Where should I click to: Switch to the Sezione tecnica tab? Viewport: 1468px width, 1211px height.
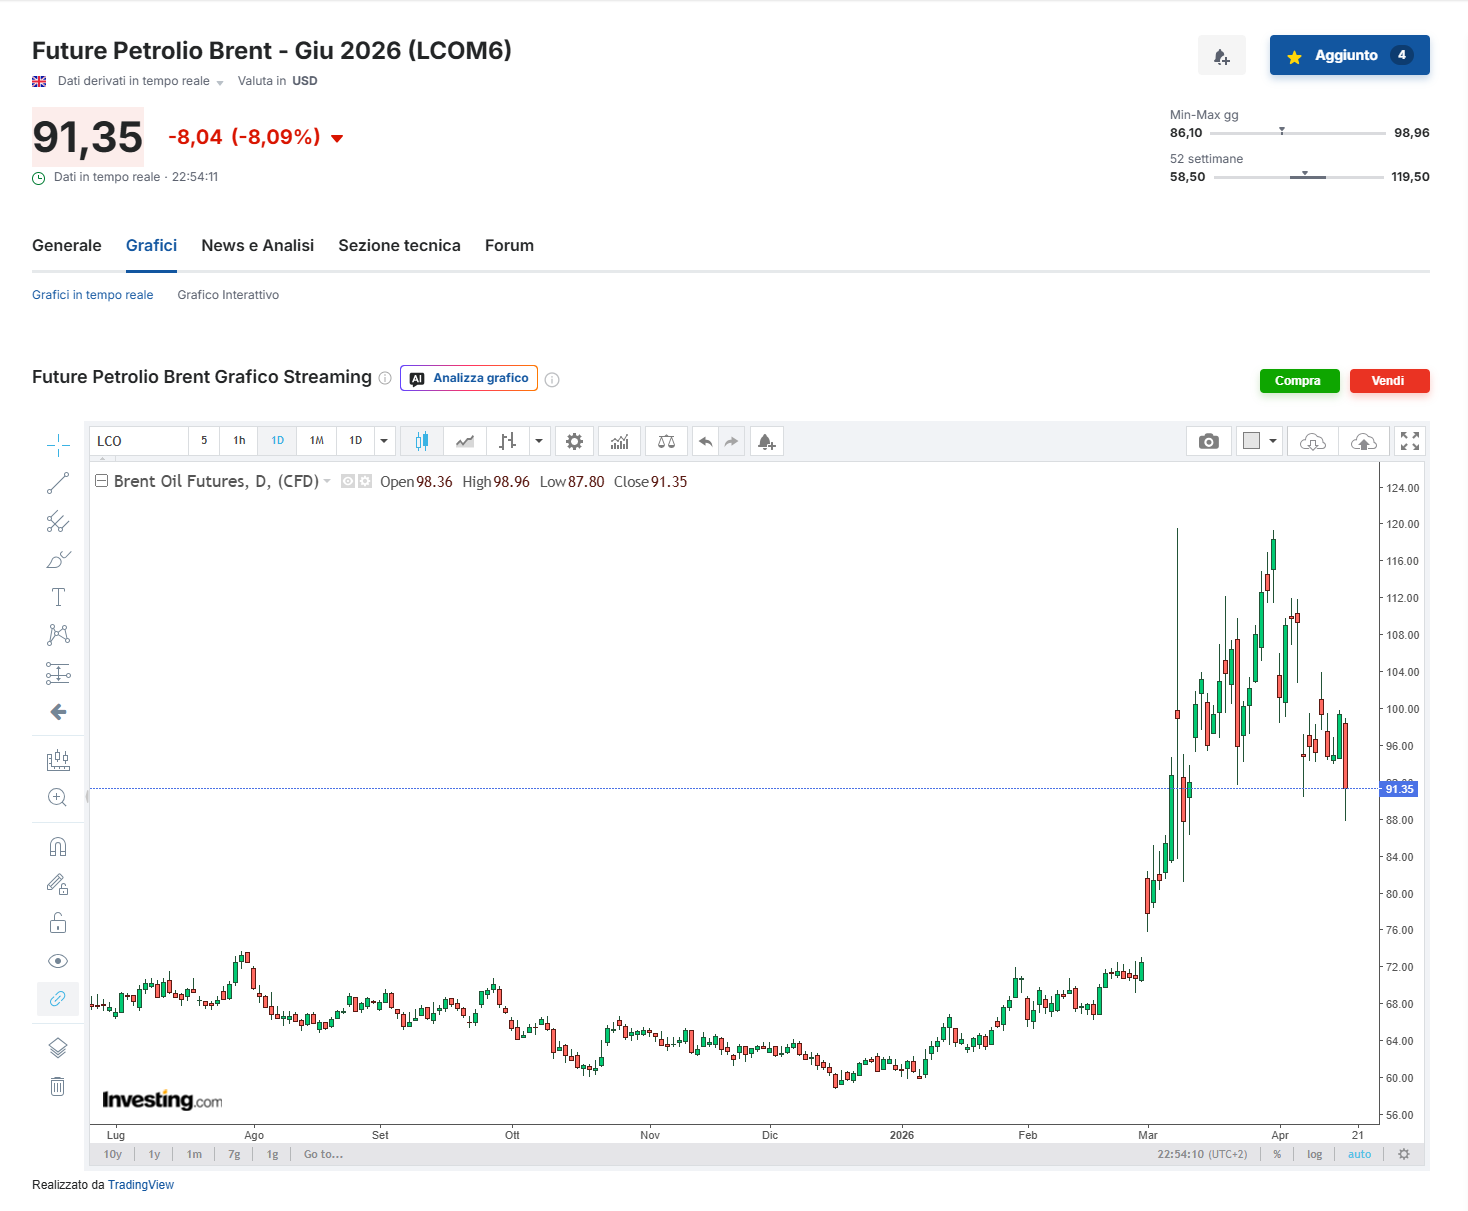[399, 246]
